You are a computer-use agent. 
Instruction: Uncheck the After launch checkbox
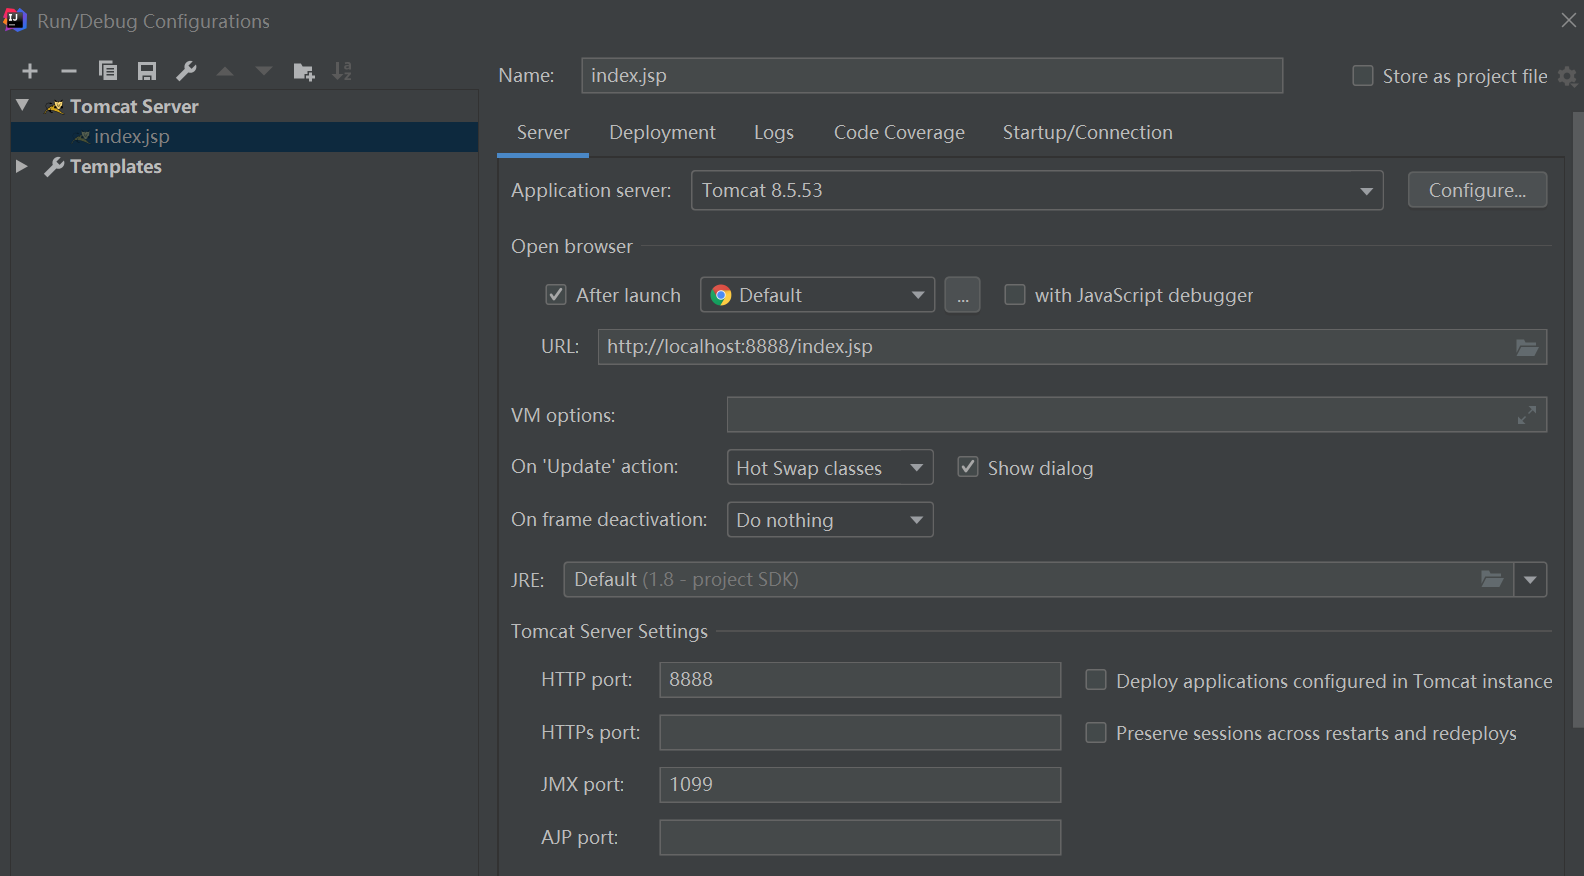(x=556, y=294)
